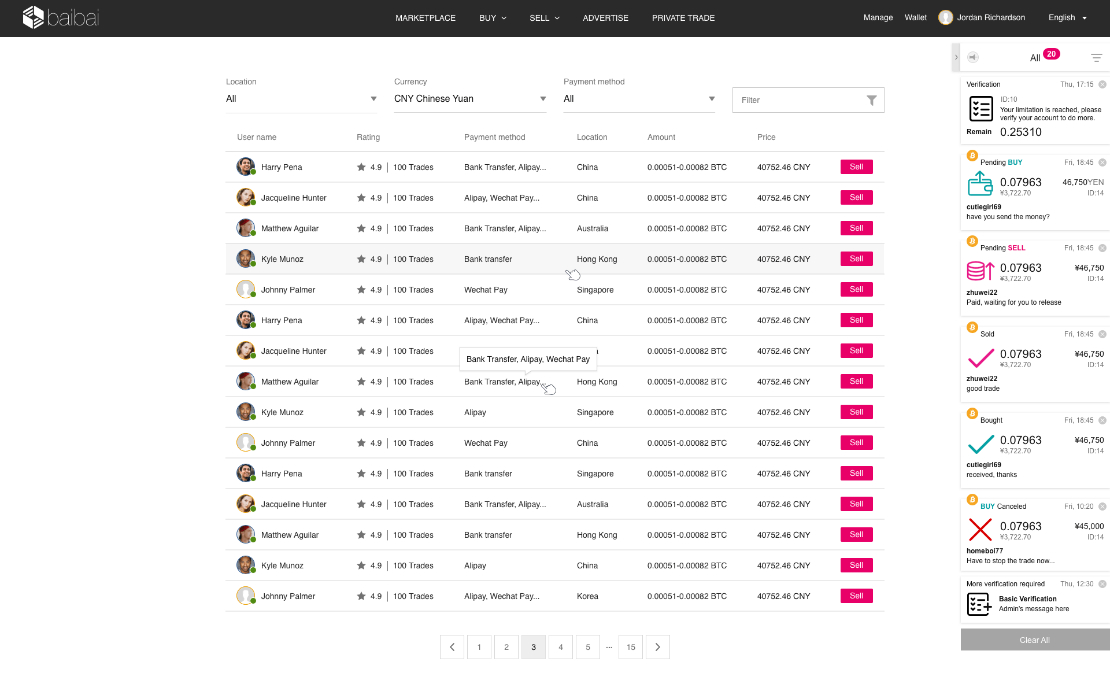Click the funnel icon in Filter box

(871, 100)
